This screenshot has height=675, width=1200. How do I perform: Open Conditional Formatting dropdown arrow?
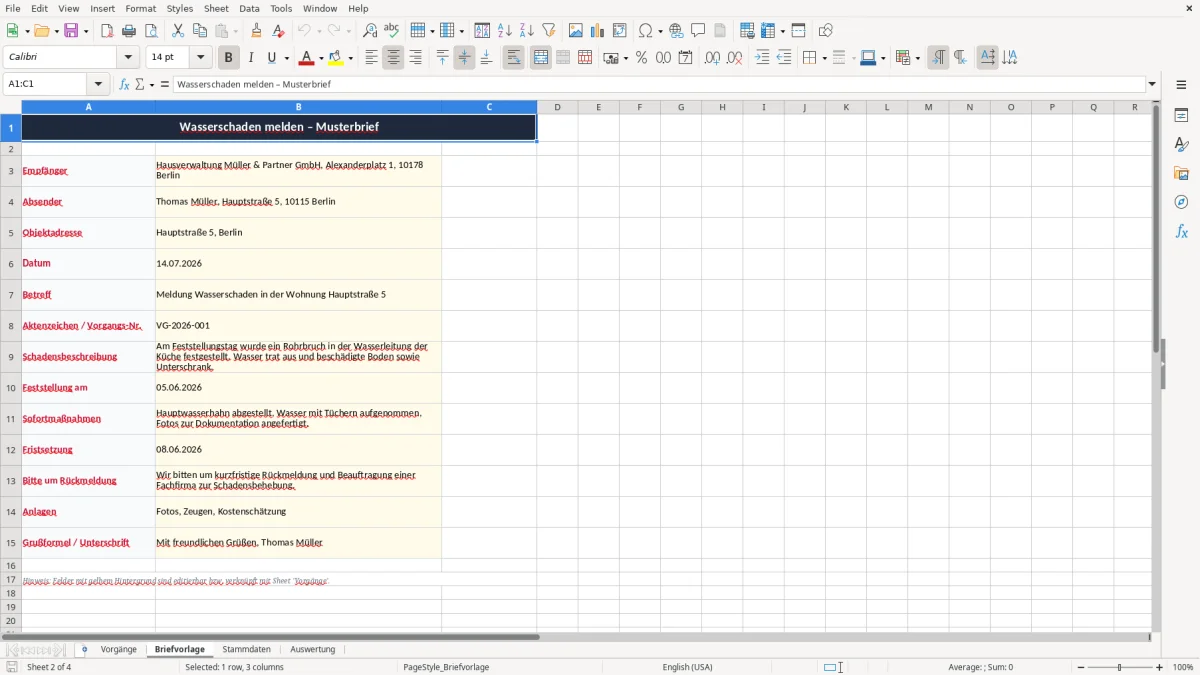point(917,58)
